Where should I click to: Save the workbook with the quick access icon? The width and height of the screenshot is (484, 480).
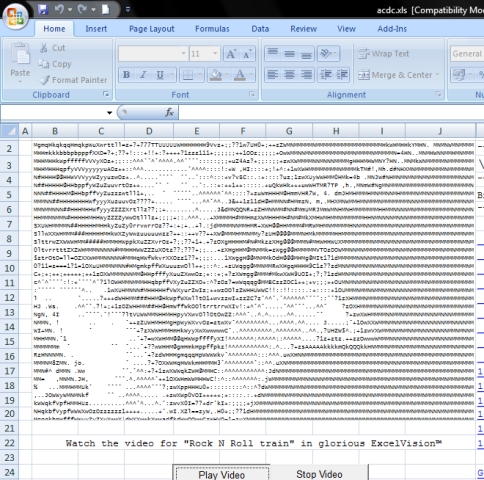pos(43,10)
